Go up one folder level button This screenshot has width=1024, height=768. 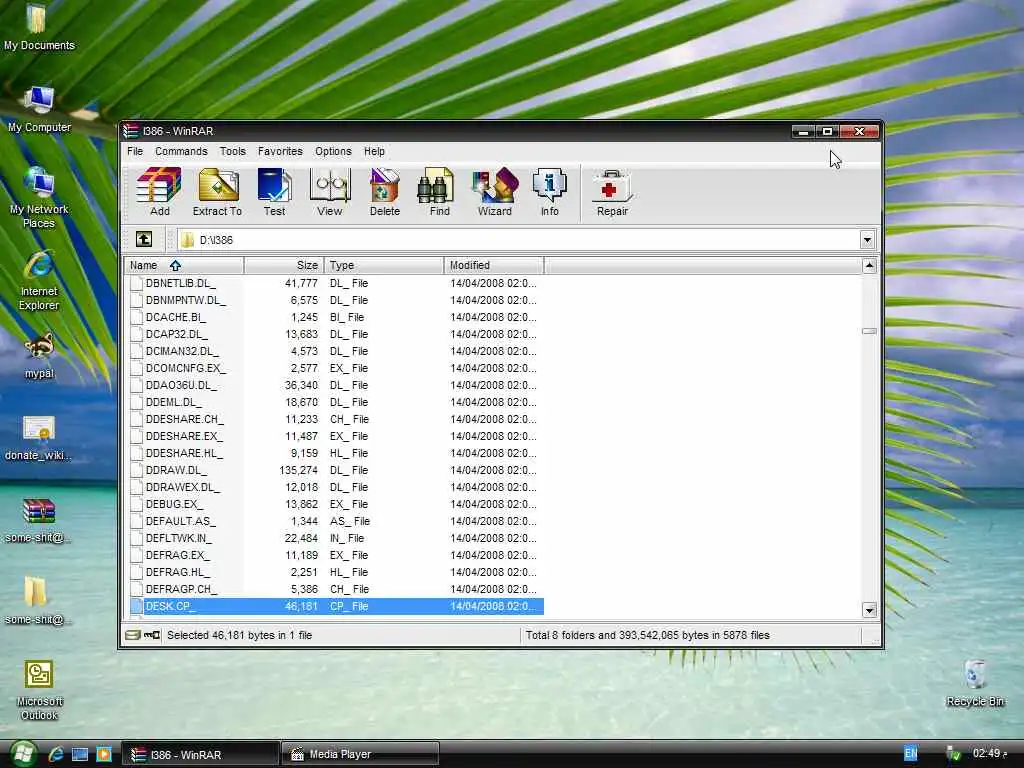pos(144,240)
